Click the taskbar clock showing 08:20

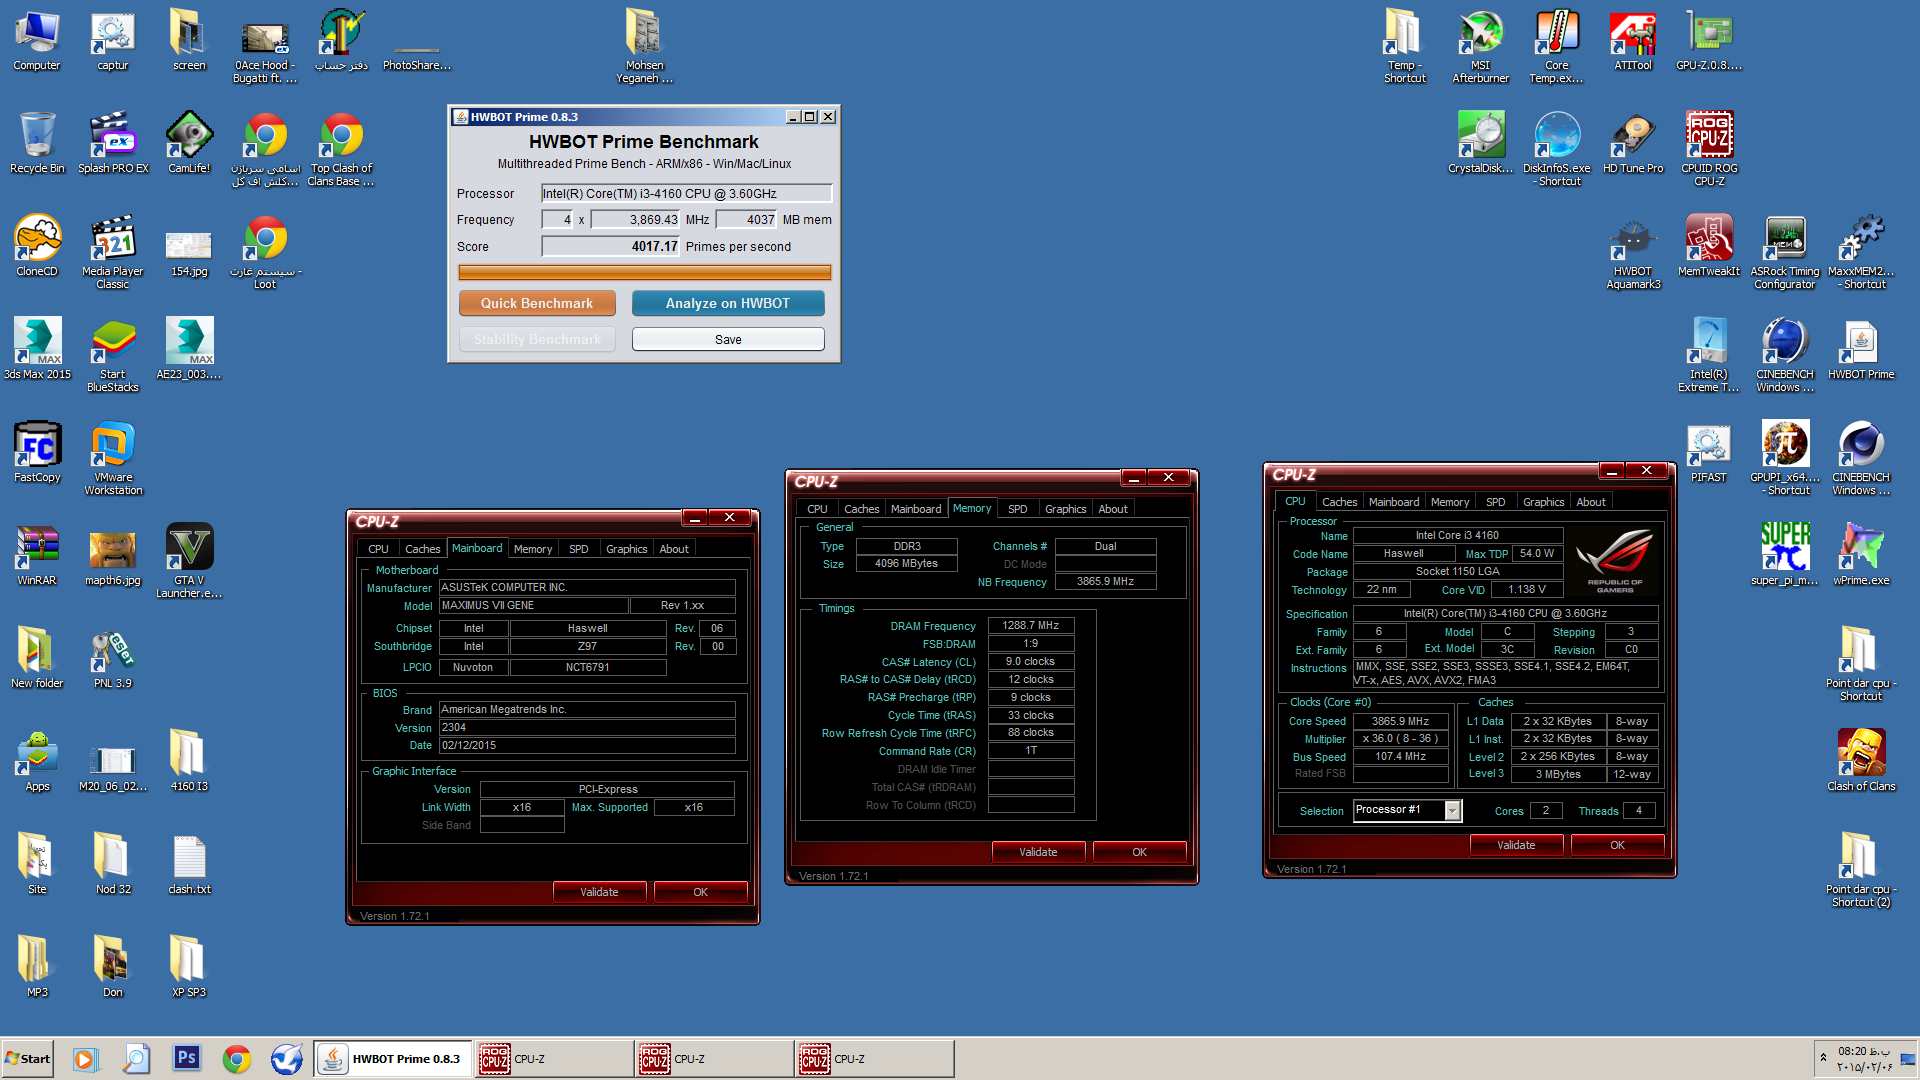click(x=1864, y=1059)
